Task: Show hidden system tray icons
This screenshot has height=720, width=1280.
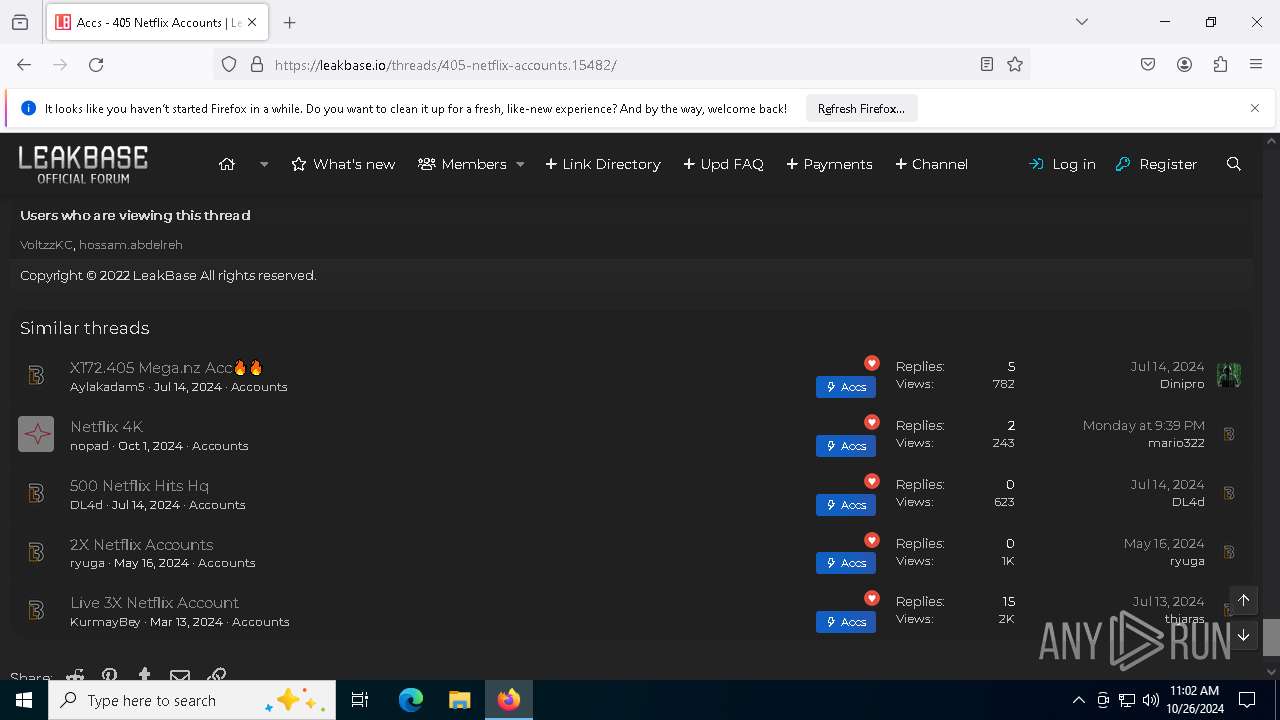Action: [1078, 700]
